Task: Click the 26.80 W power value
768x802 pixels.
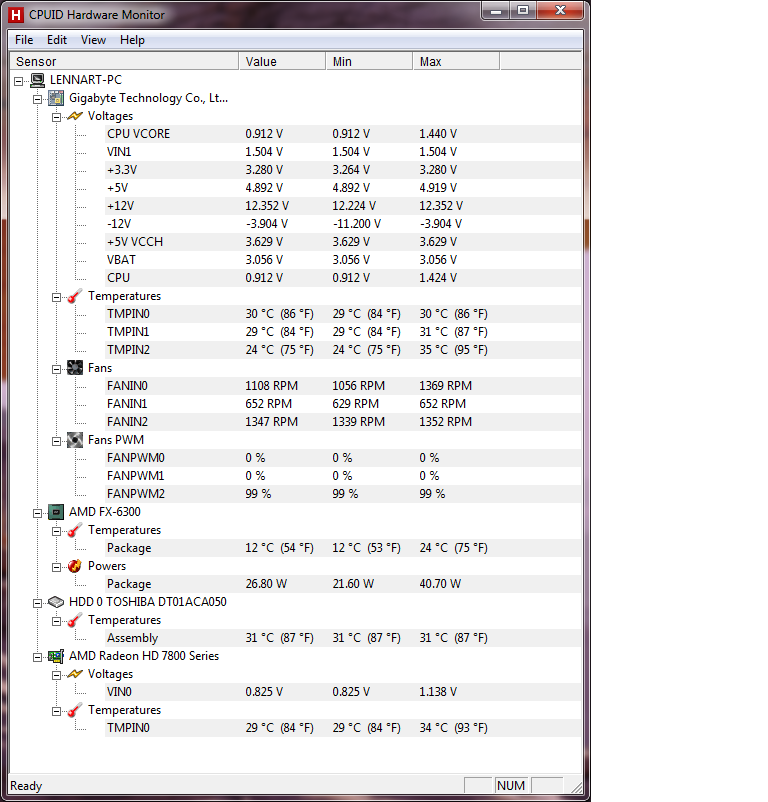Action: point(266,584)
